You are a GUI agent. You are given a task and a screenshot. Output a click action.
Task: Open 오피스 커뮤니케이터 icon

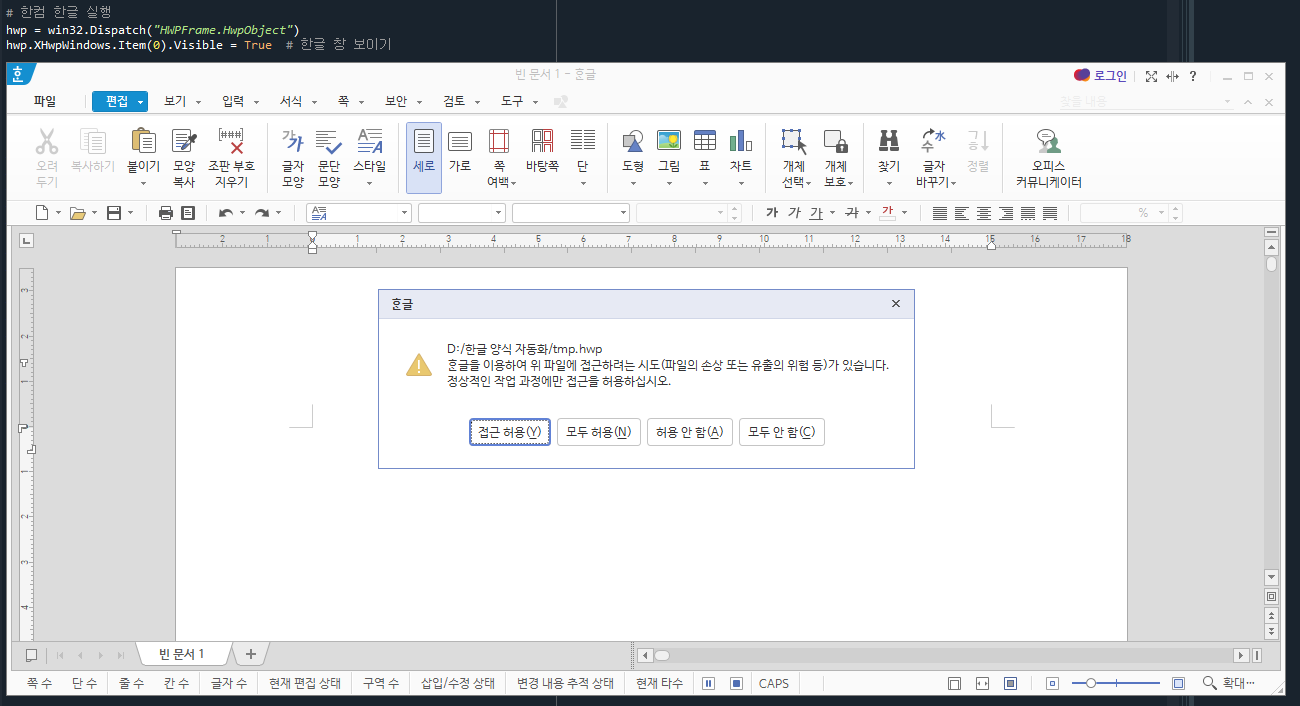1048,141
